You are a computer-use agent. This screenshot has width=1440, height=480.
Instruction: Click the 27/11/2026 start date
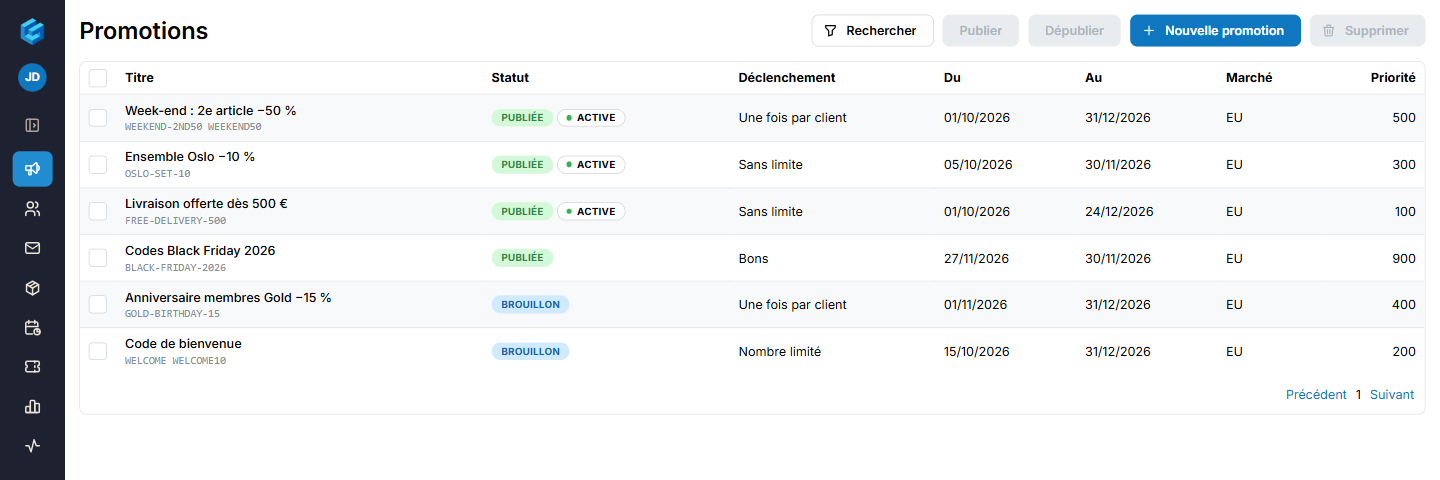point(977,258)
